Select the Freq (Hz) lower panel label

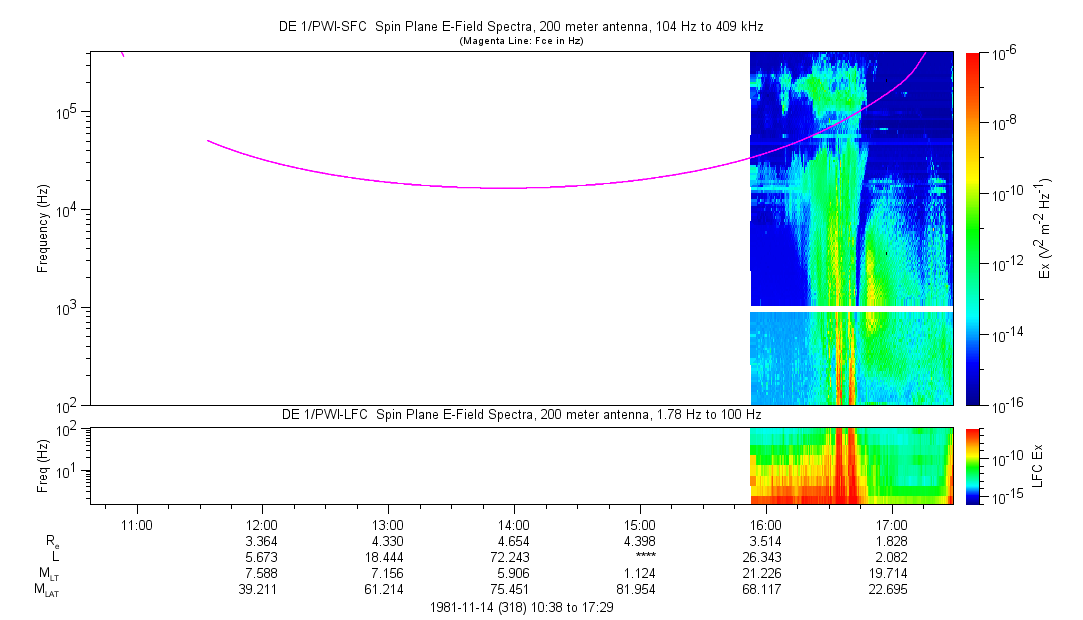[x=43, y=465]
